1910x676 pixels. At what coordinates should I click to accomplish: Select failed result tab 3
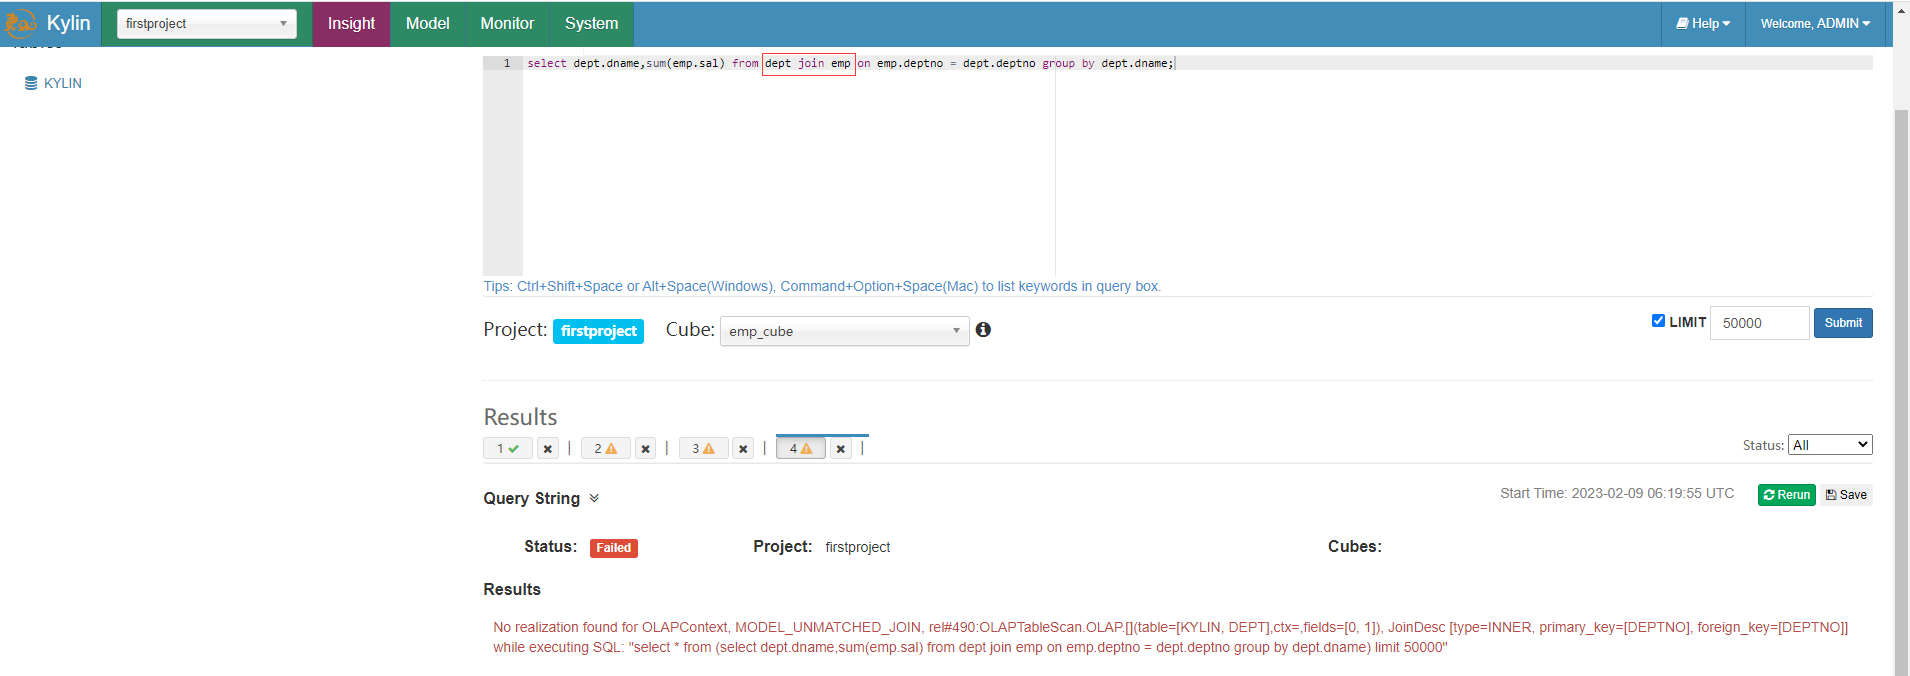pyautogui.click(x=703, y=449)
